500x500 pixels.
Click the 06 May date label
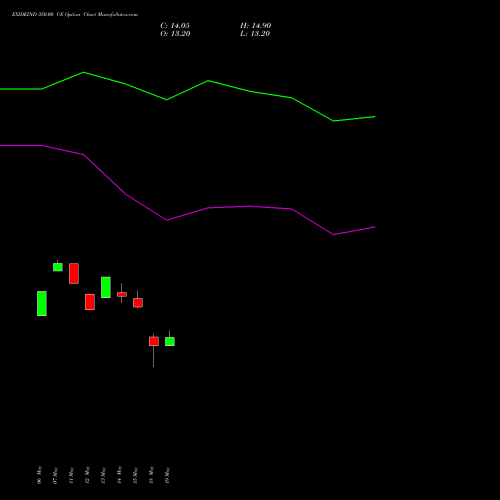[39, 475]
